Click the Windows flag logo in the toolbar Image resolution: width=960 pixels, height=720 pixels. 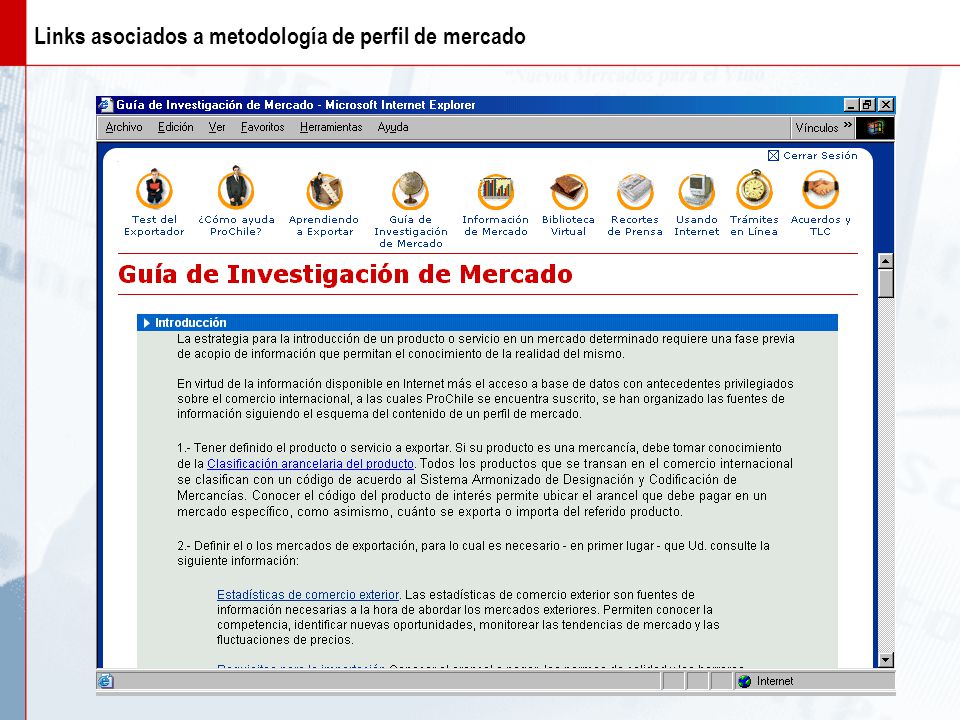(875, 127)
